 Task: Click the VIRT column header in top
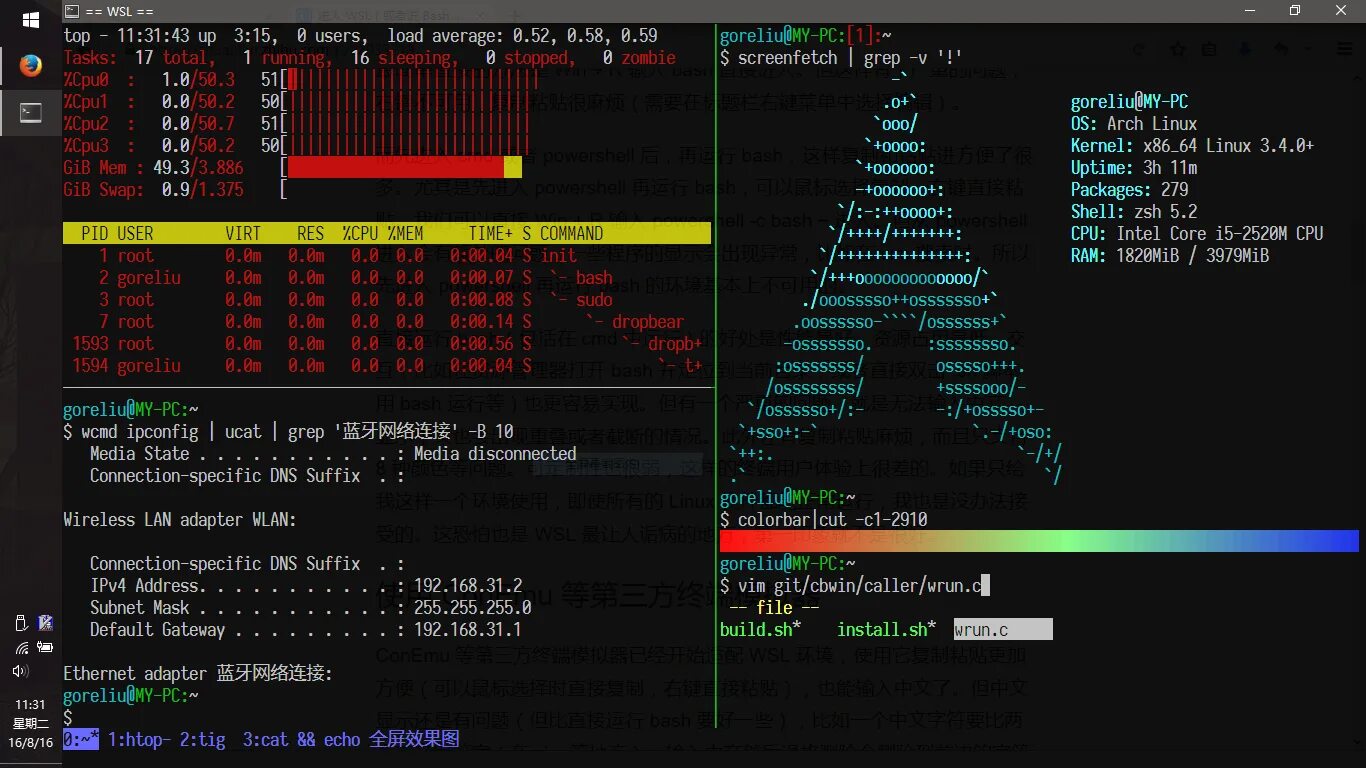[x=243, y=233]
